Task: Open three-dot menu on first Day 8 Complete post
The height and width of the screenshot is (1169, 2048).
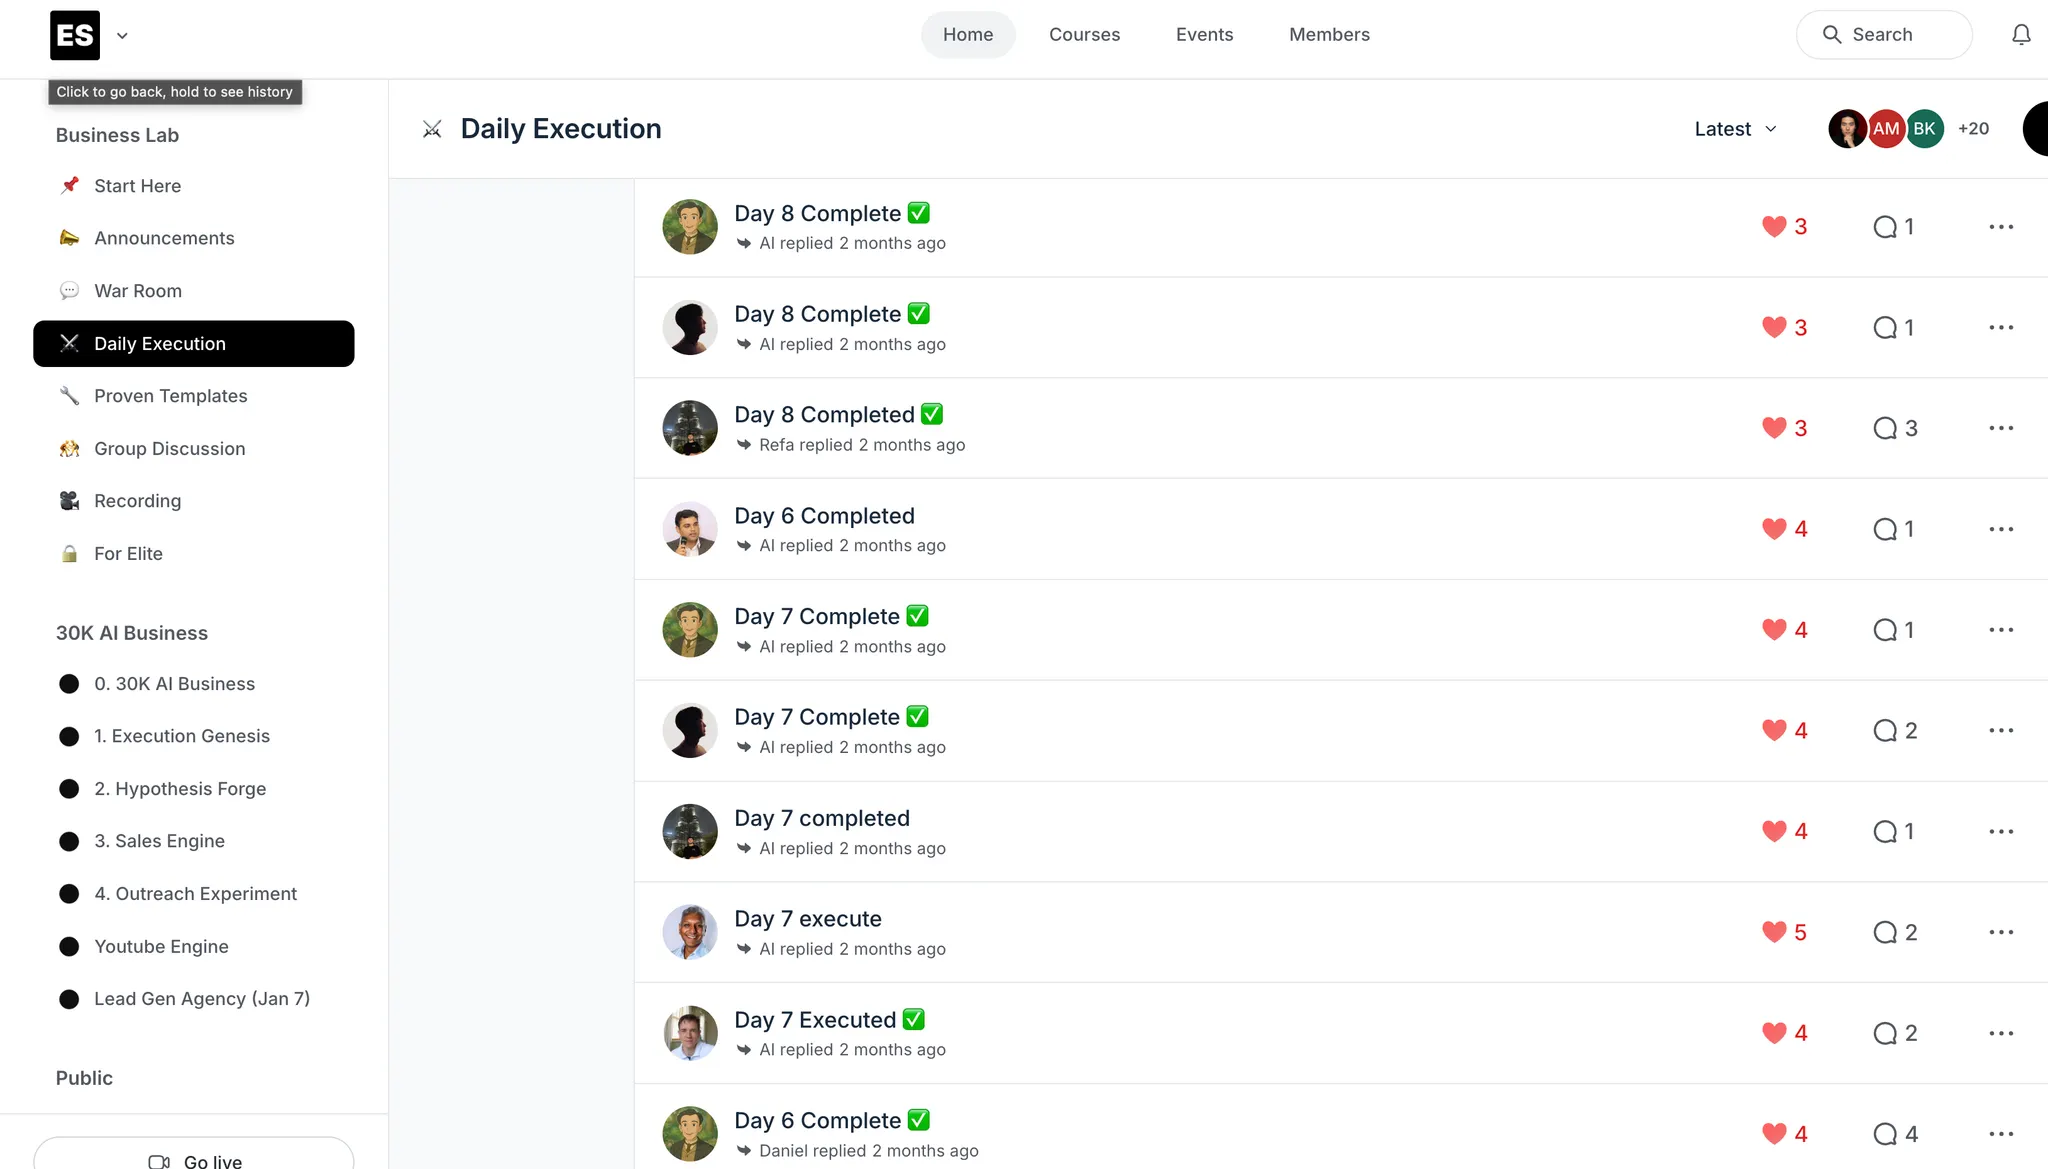Action: pyautogui.click(x=2001, y=227)
